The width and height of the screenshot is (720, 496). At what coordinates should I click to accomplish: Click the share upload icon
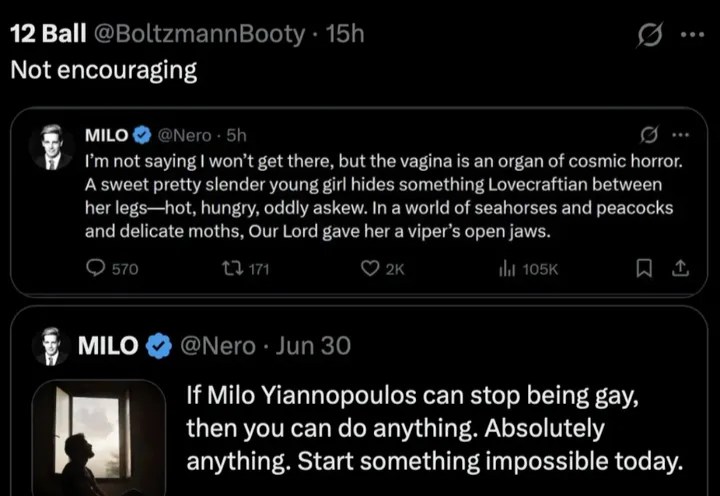pos(681,268)
